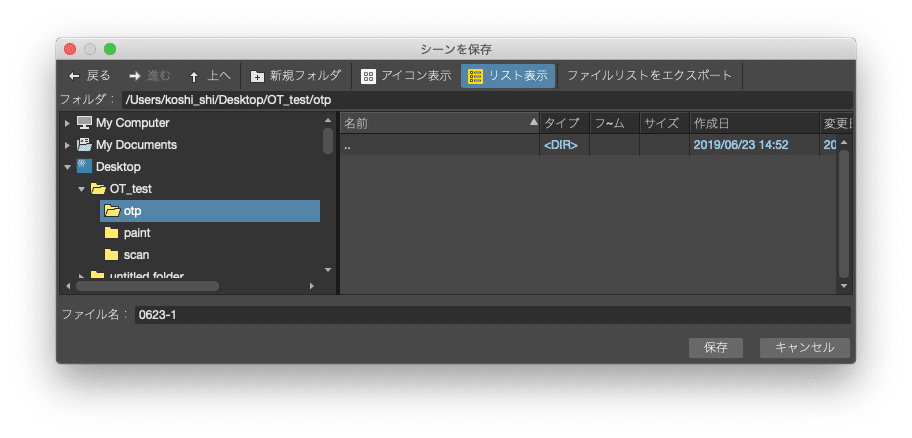Click the ファイル名 input field

pyautogui.click(x=493, y=315)
